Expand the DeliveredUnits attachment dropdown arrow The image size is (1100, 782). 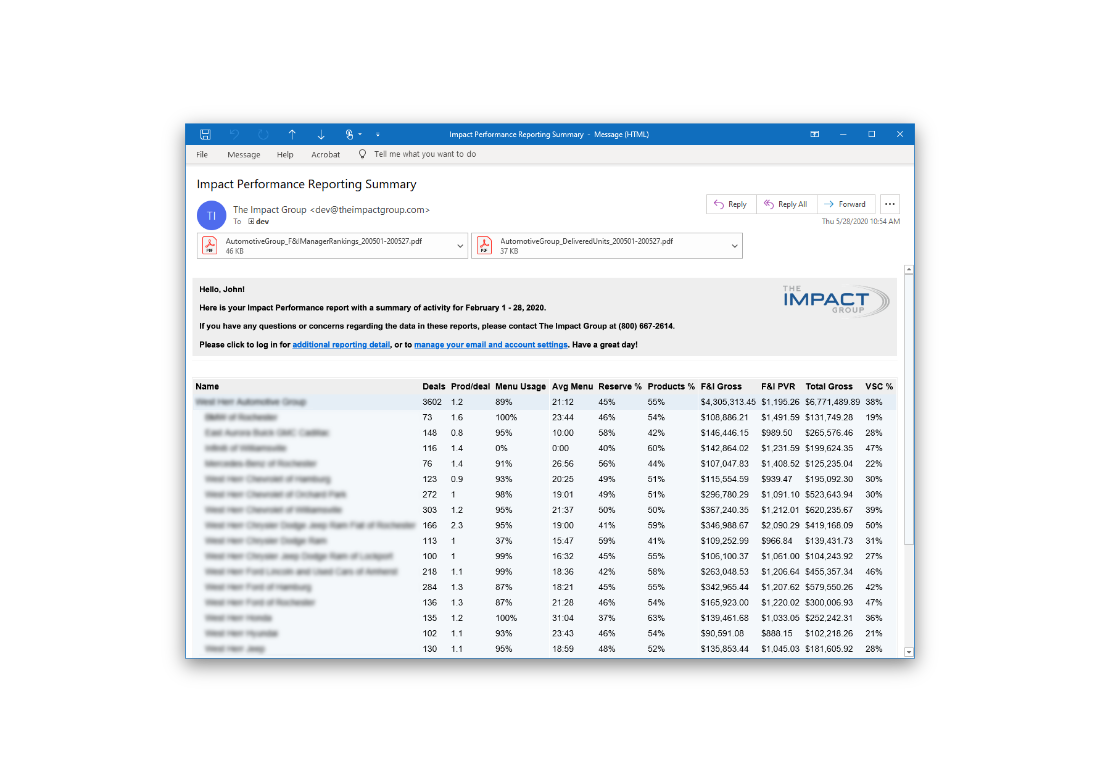click(x=735, y=246)
